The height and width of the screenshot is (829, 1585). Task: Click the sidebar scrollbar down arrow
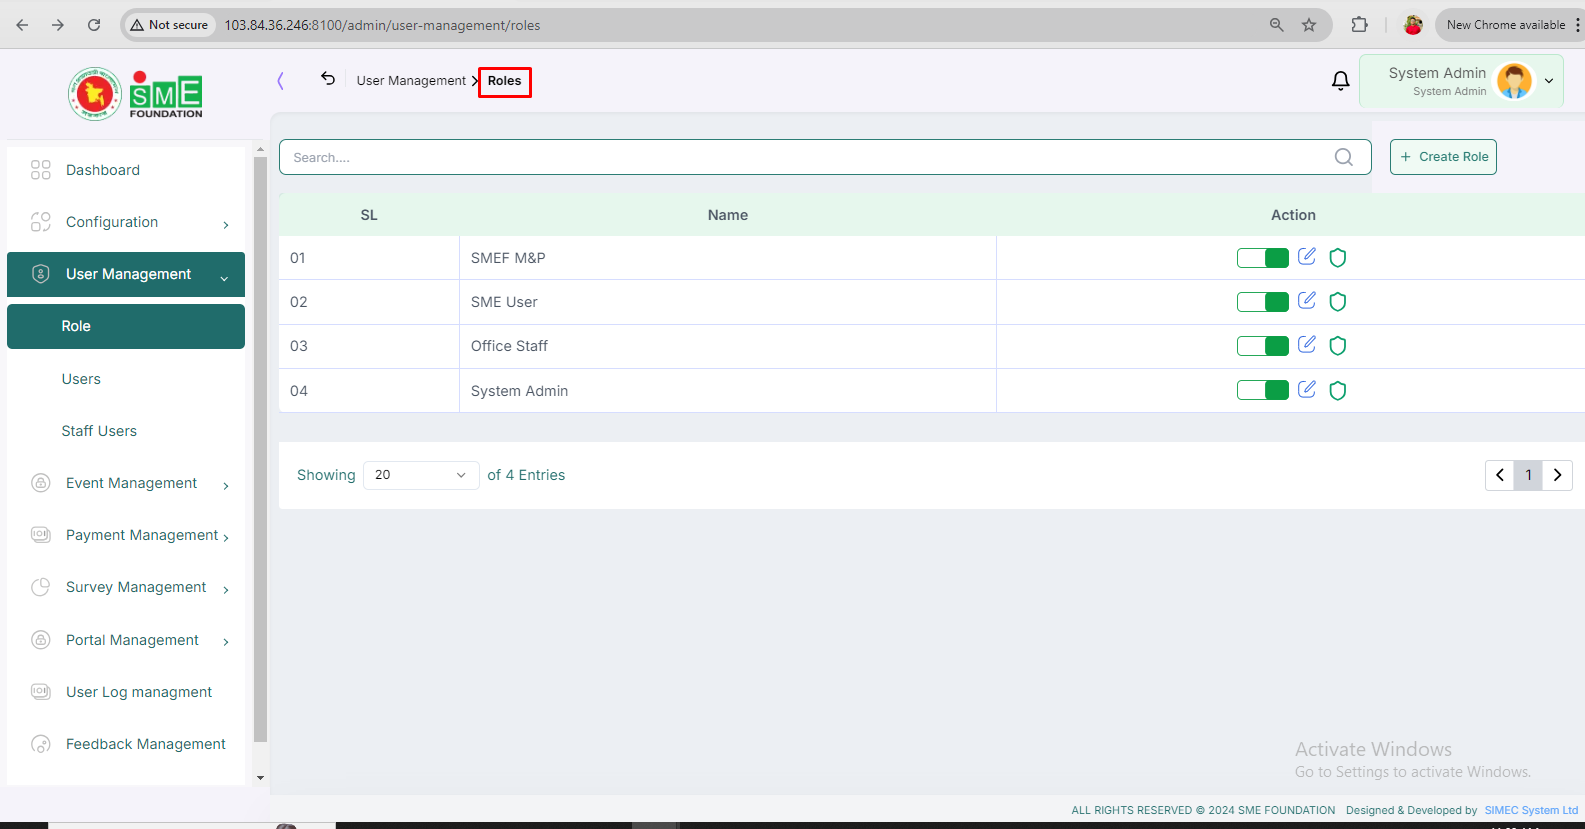coord(260,777)
